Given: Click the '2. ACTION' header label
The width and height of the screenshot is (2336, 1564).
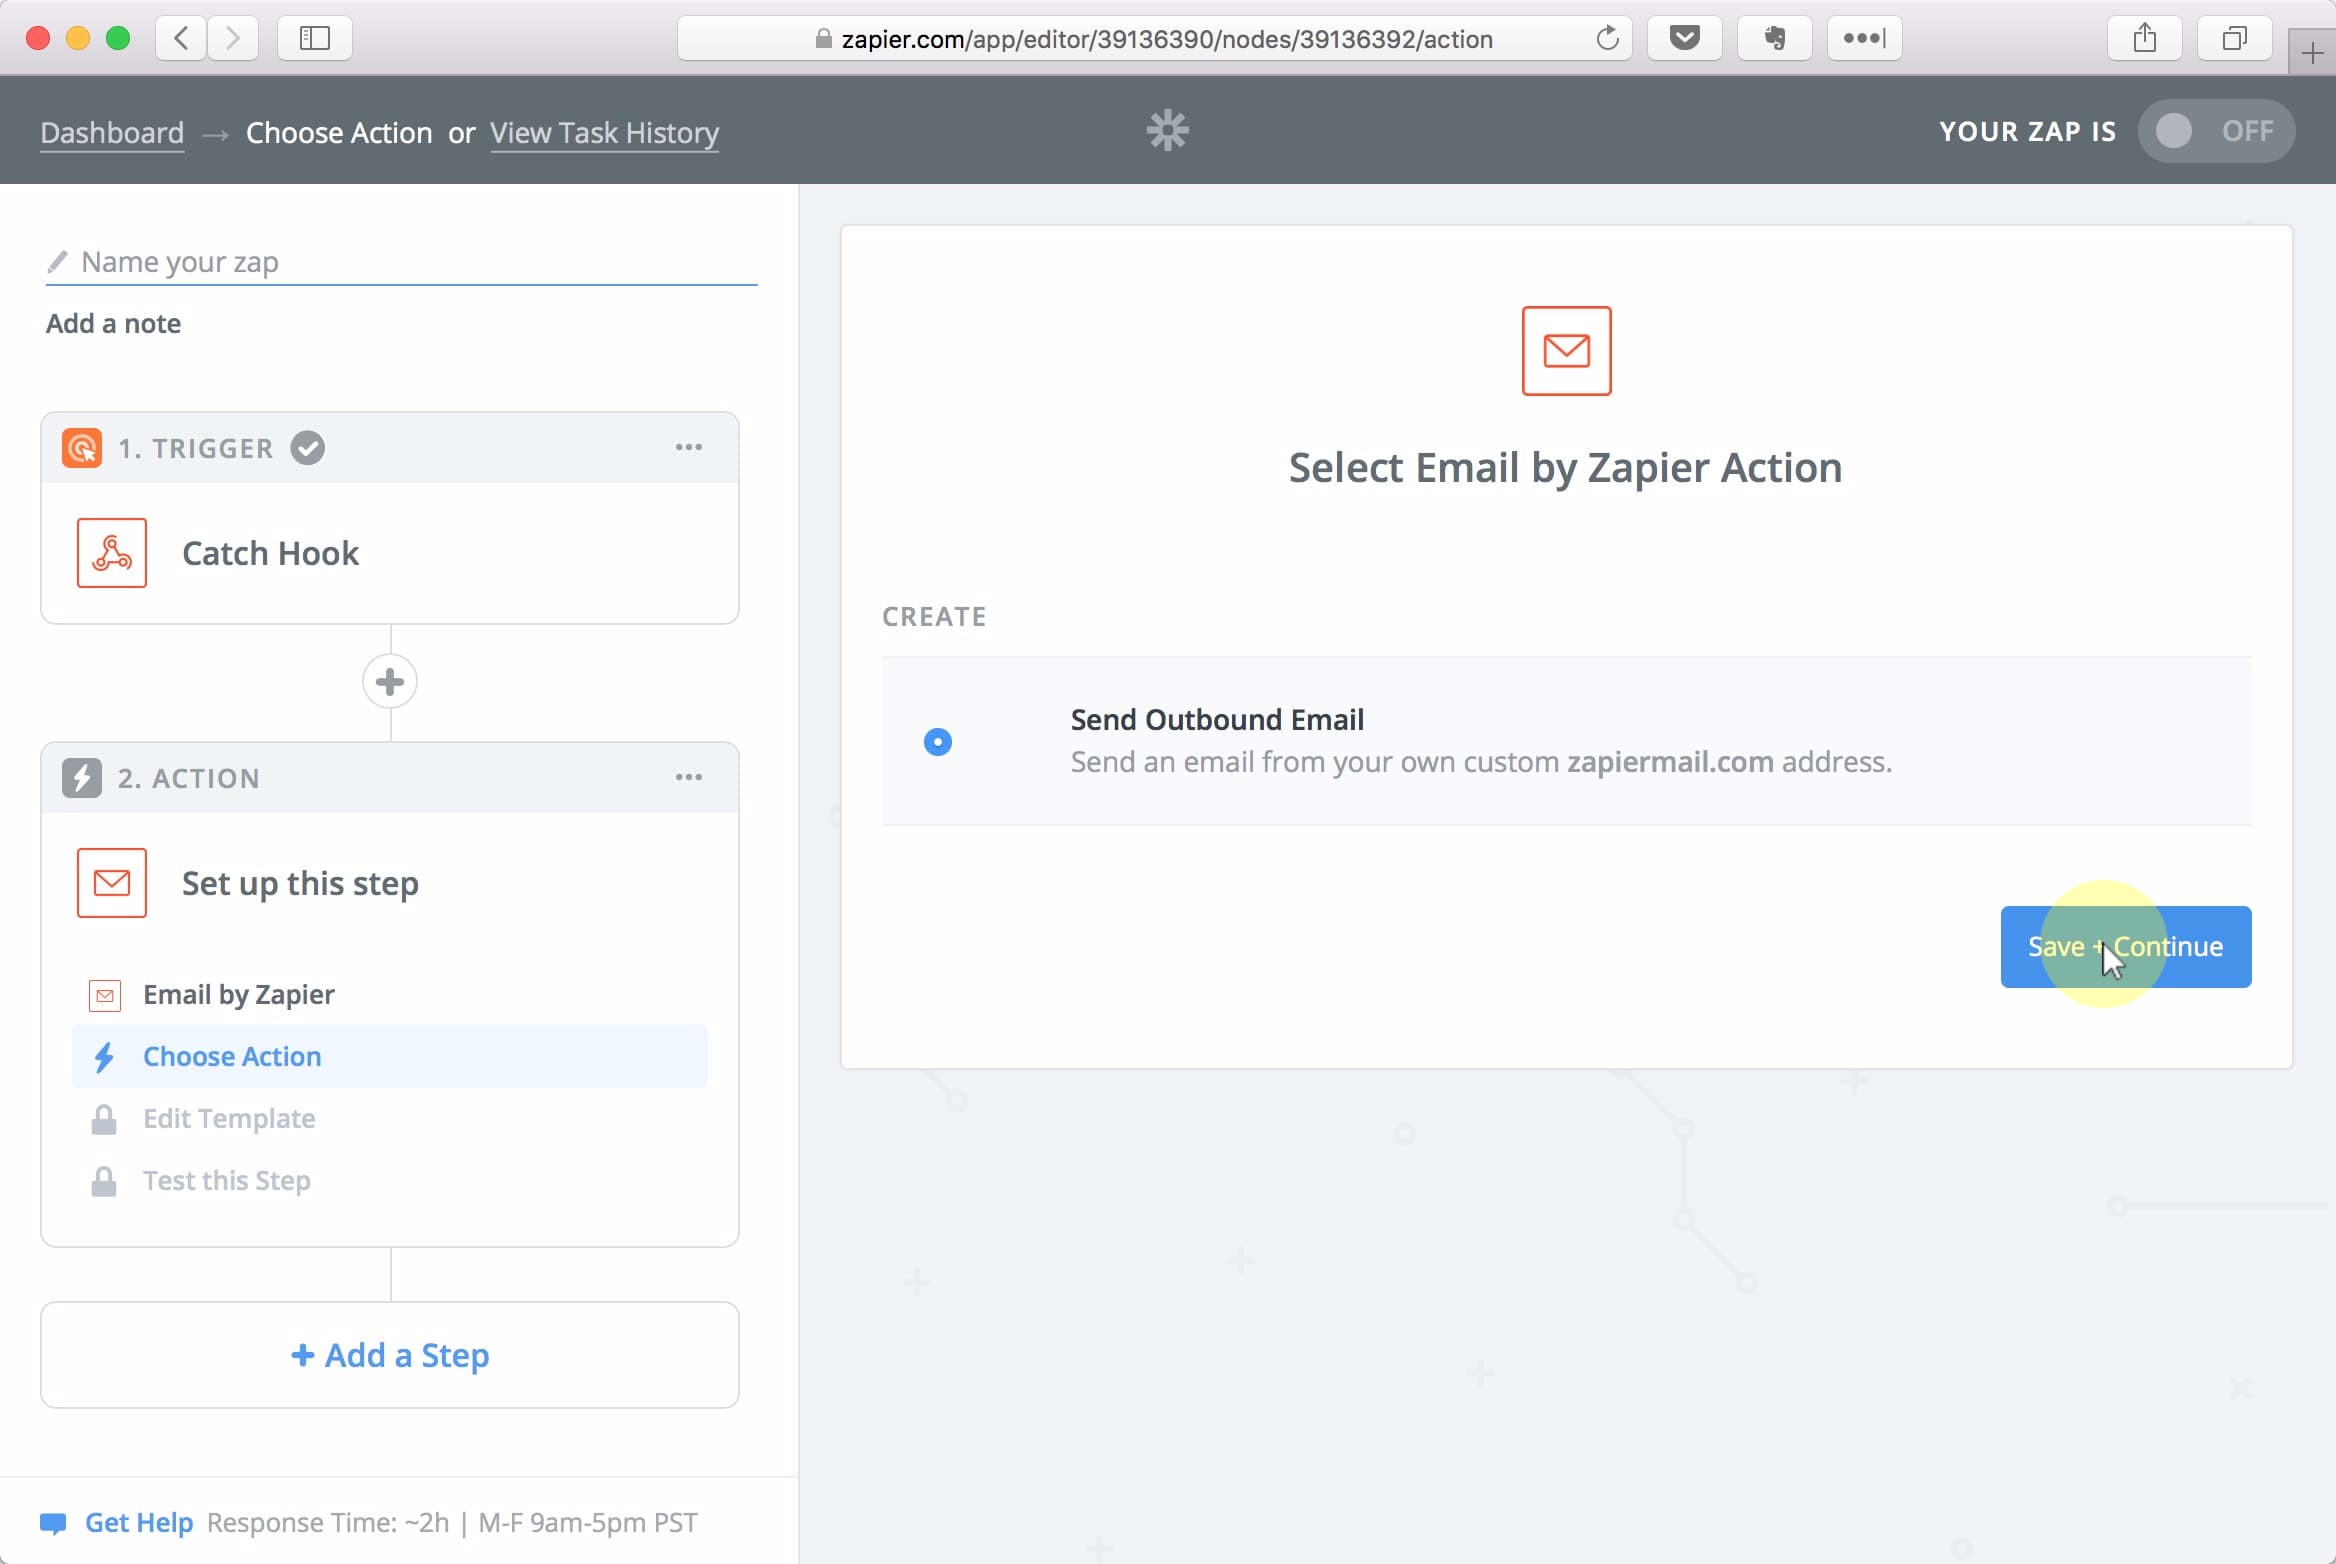Looking at the screenshot, I should point(189,778).
